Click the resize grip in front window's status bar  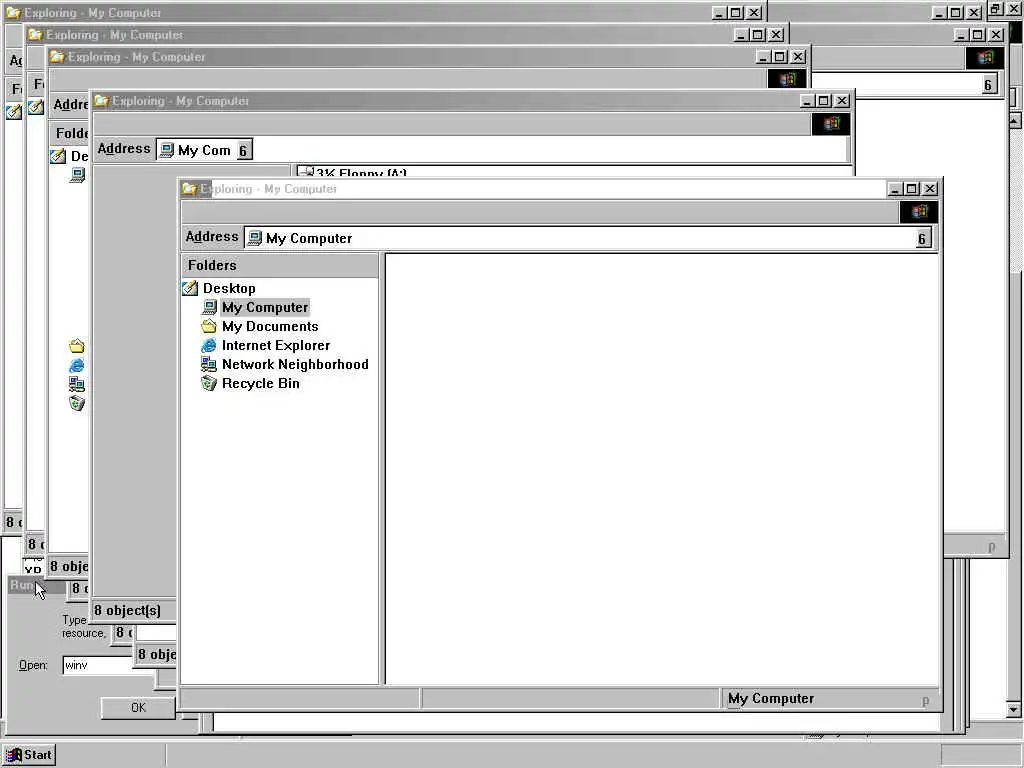pyautogui.click(x=925, y=701)
